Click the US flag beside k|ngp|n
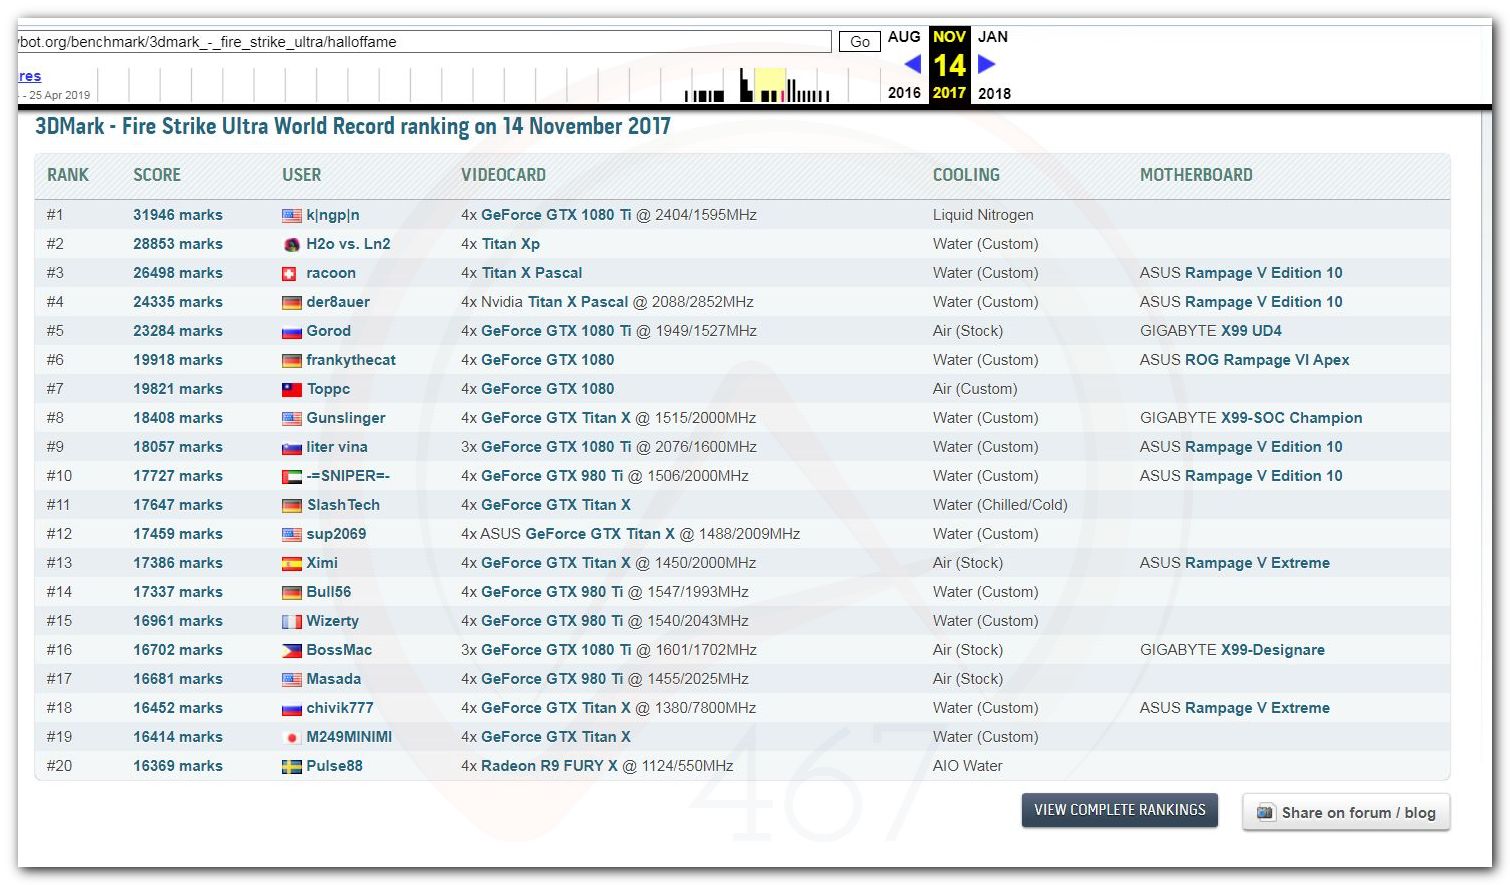This screenshot has height=885, width=1510. [x=291, y=215]
